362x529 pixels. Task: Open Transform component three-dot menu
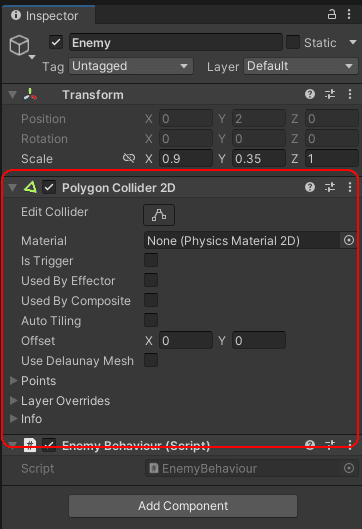click(350, 94)
